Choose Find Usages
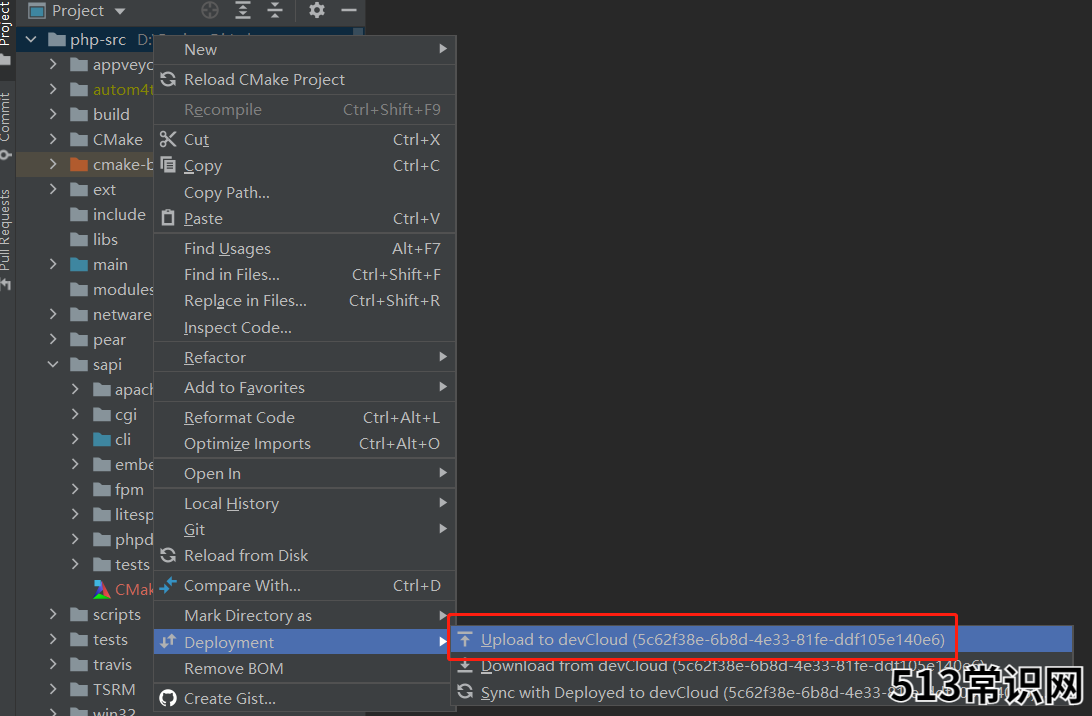This screenshot has height=716, width=1092. [x=304, y=249]
